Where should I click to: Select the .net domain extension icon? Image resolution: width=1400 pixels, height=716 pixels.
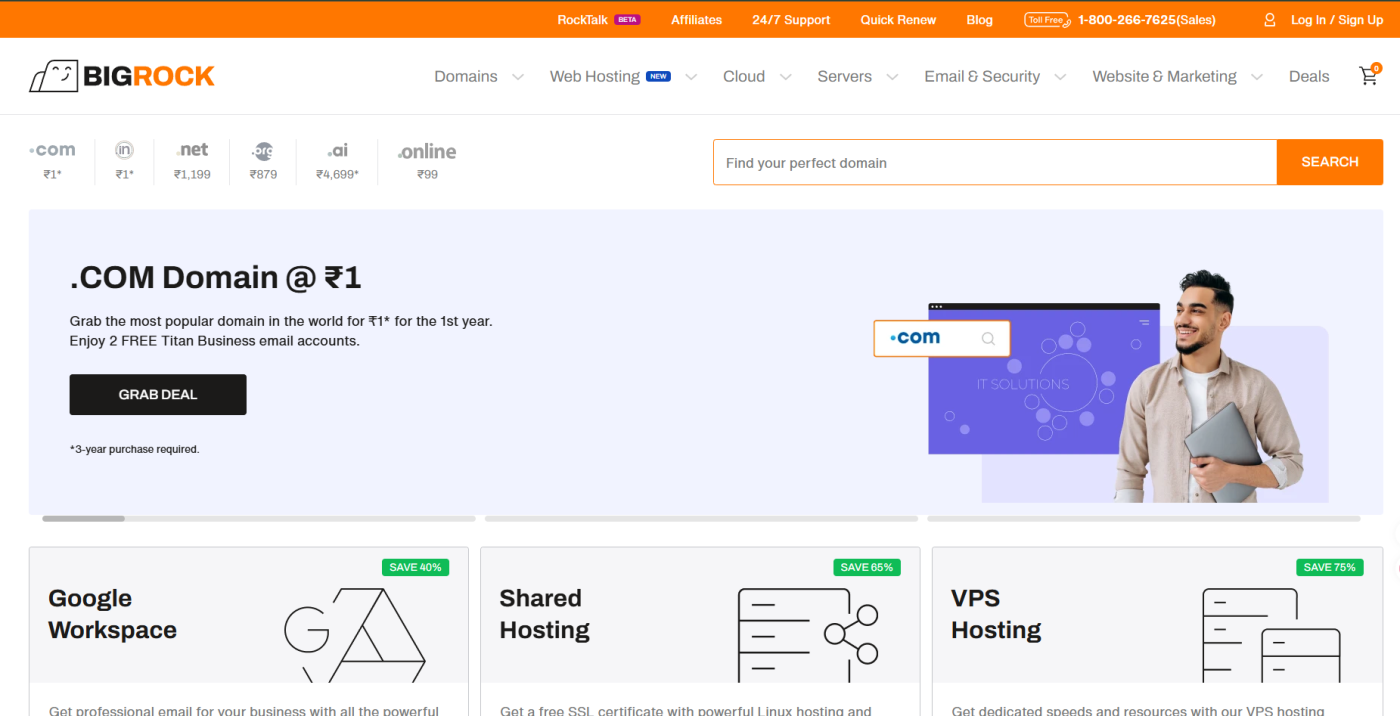192,150
